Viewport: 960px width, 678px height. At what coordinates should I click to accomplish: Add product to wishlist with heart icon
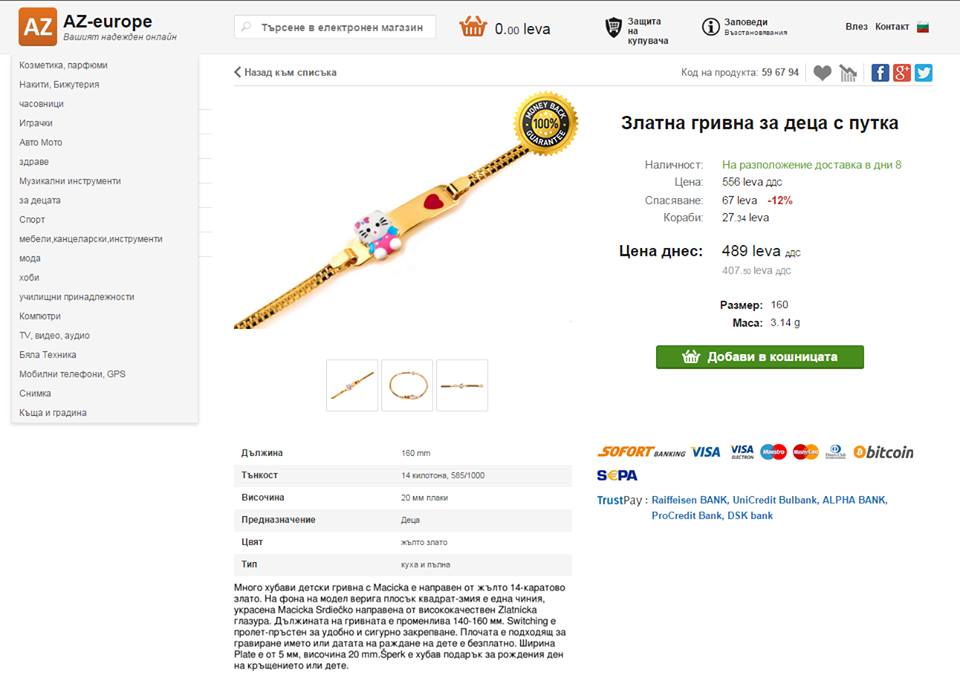click(822, 72)
